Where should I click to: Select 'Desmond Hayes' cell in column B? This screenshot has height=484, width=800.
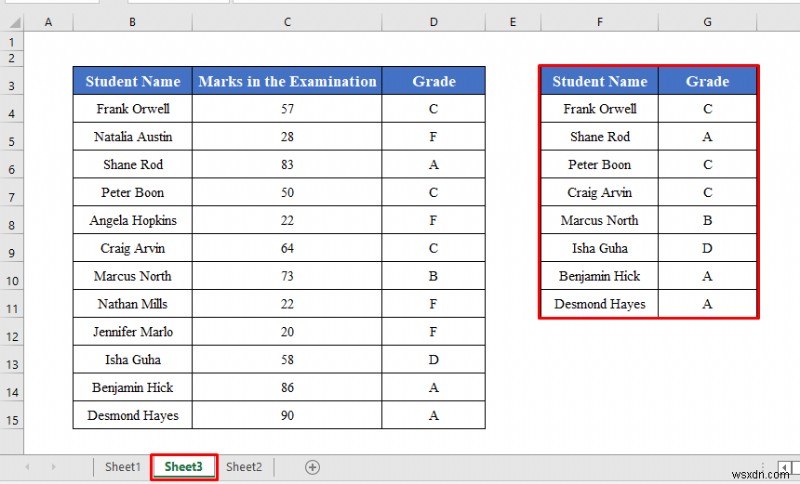tap(133, 415)
